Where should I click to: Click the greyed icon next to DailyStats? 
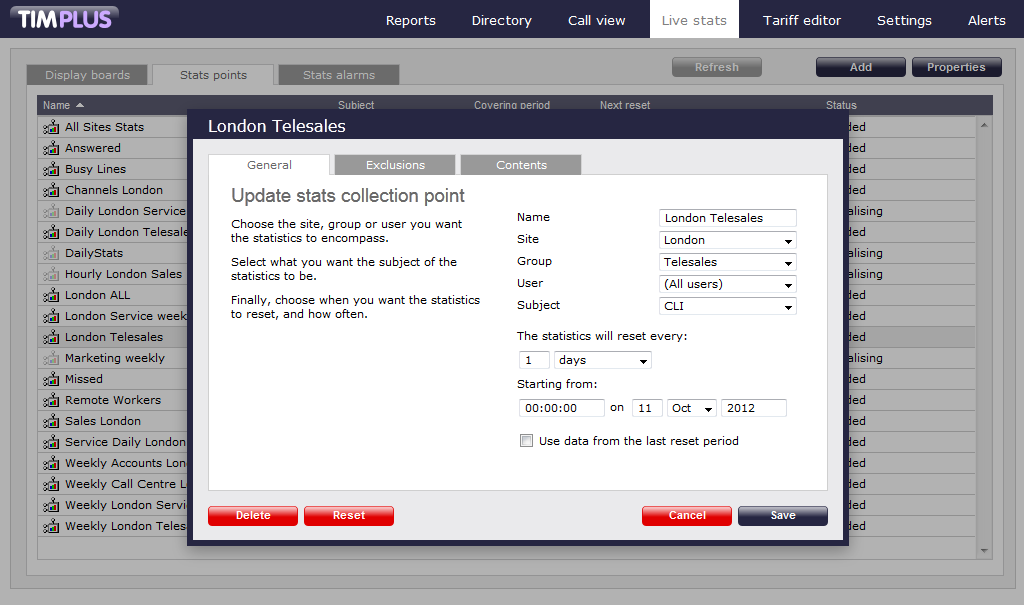[x=51, y=253]
